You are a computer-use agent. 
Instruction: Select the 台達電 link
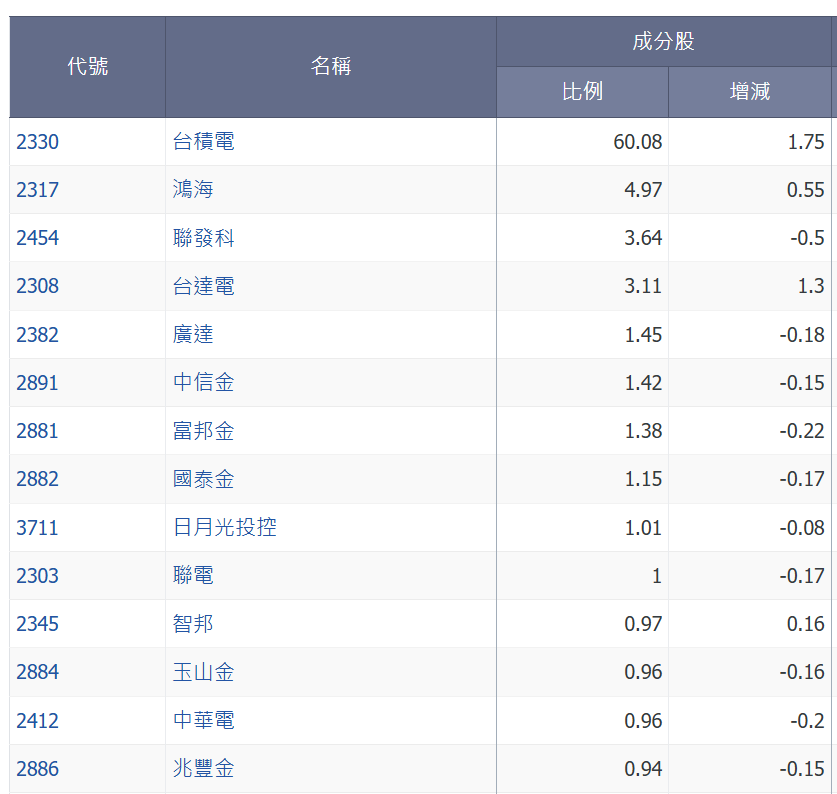tap(201, 286)
